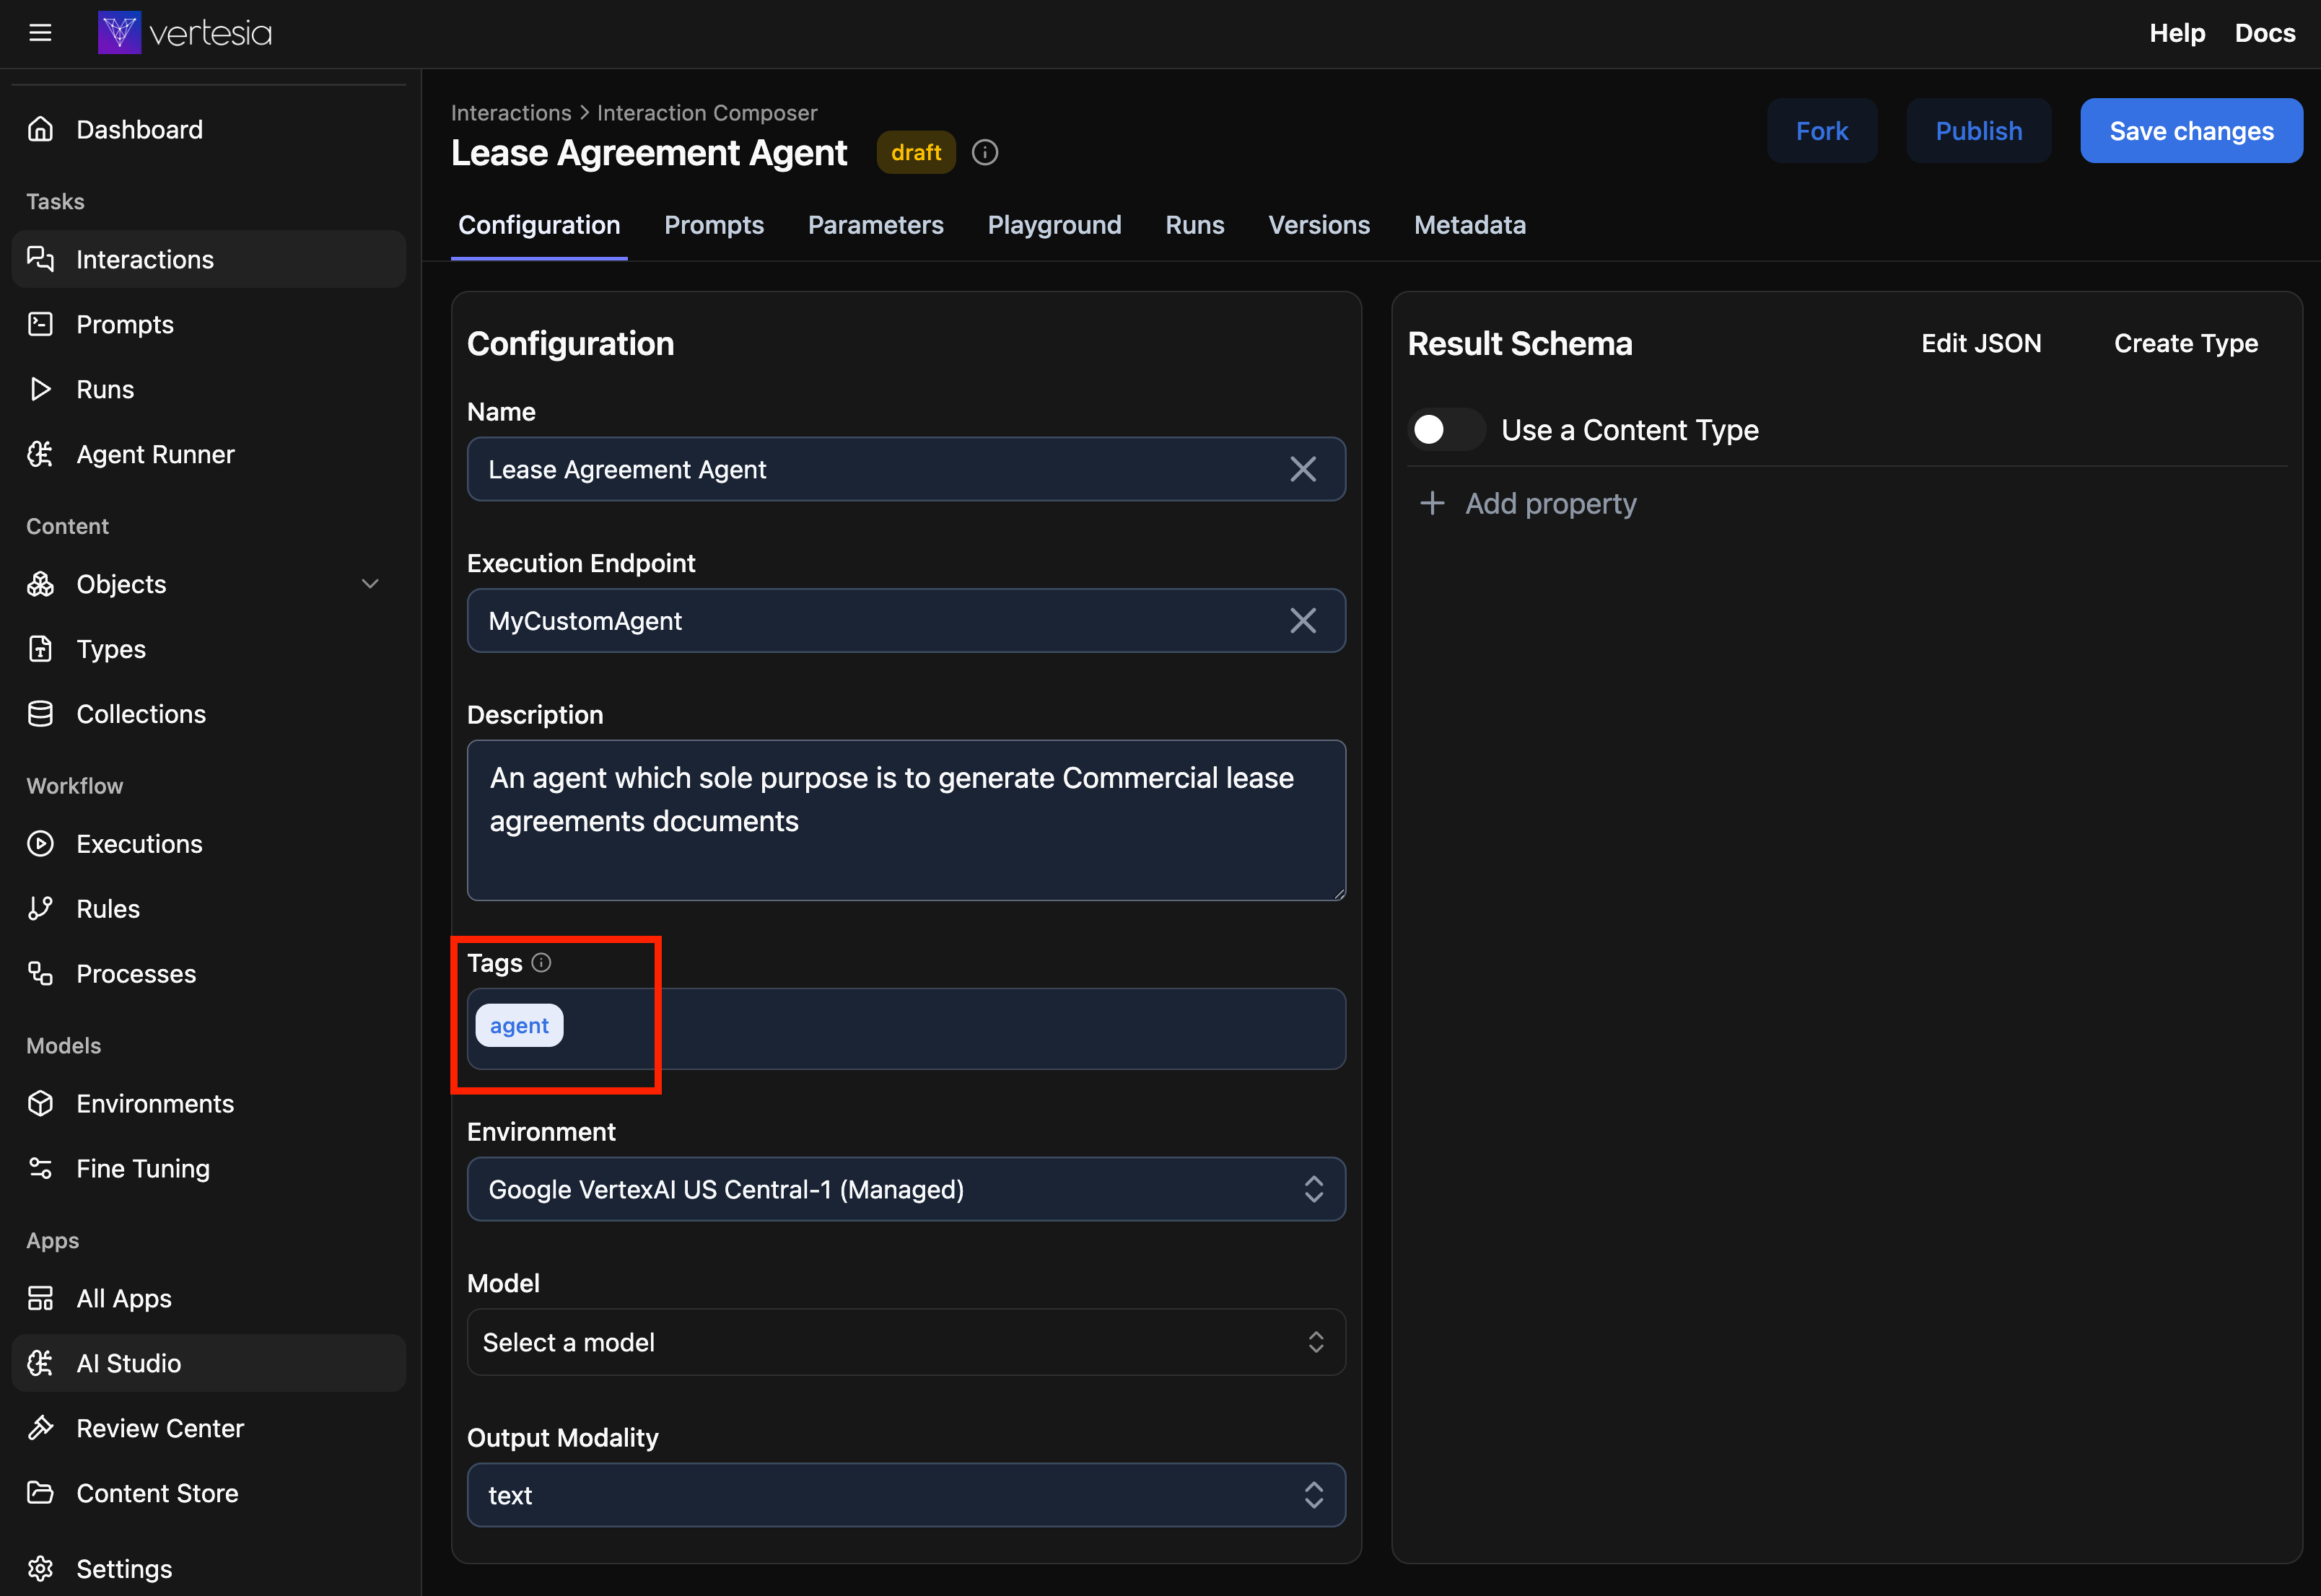Open Types page
2321x1596 pixels.
pos(208,649)
